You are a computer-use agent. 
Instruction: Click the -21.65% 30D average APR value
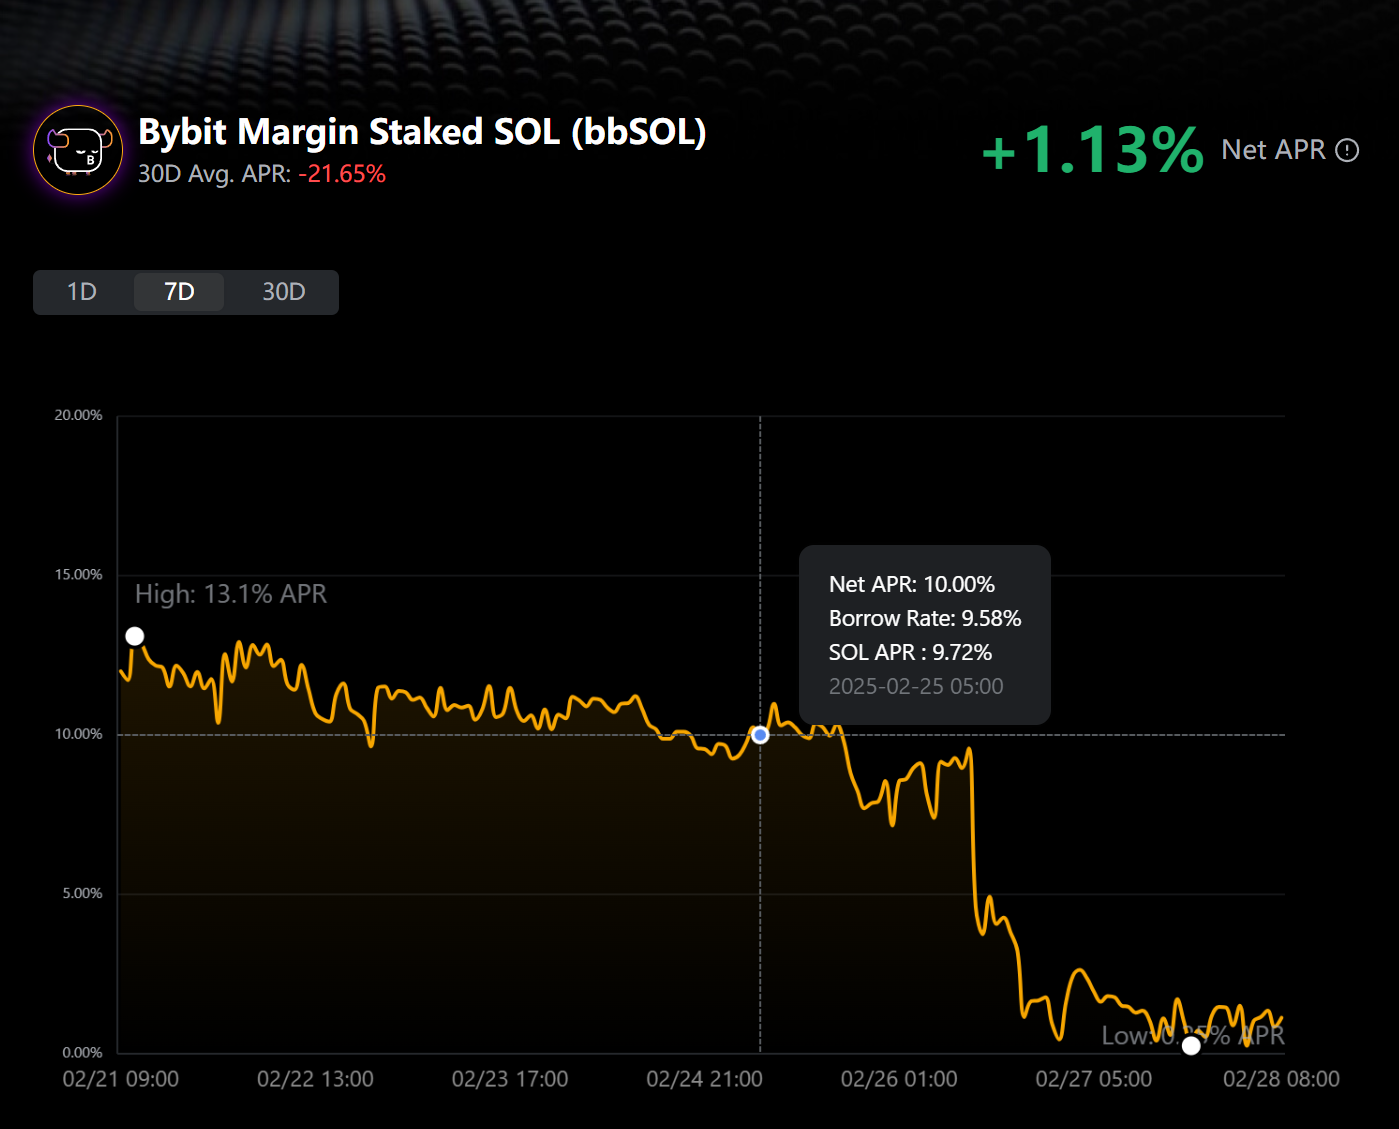342,174
